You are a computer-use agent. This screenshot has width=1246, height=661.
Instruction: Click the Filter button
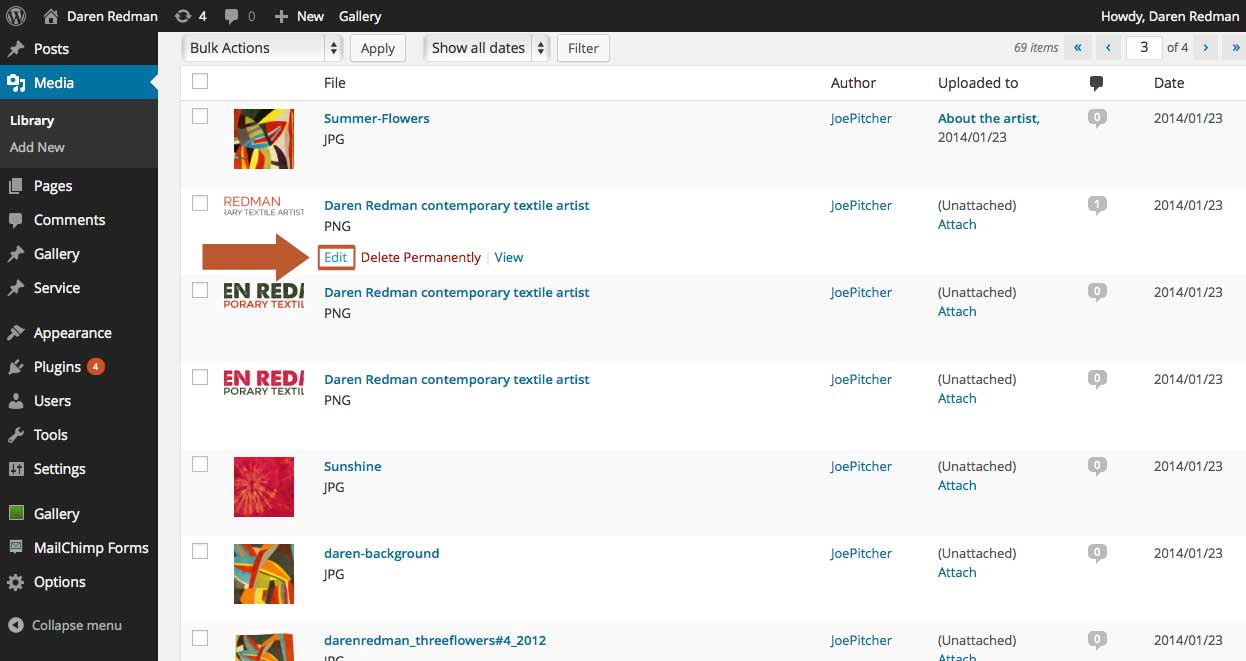(x=583, y=48)
